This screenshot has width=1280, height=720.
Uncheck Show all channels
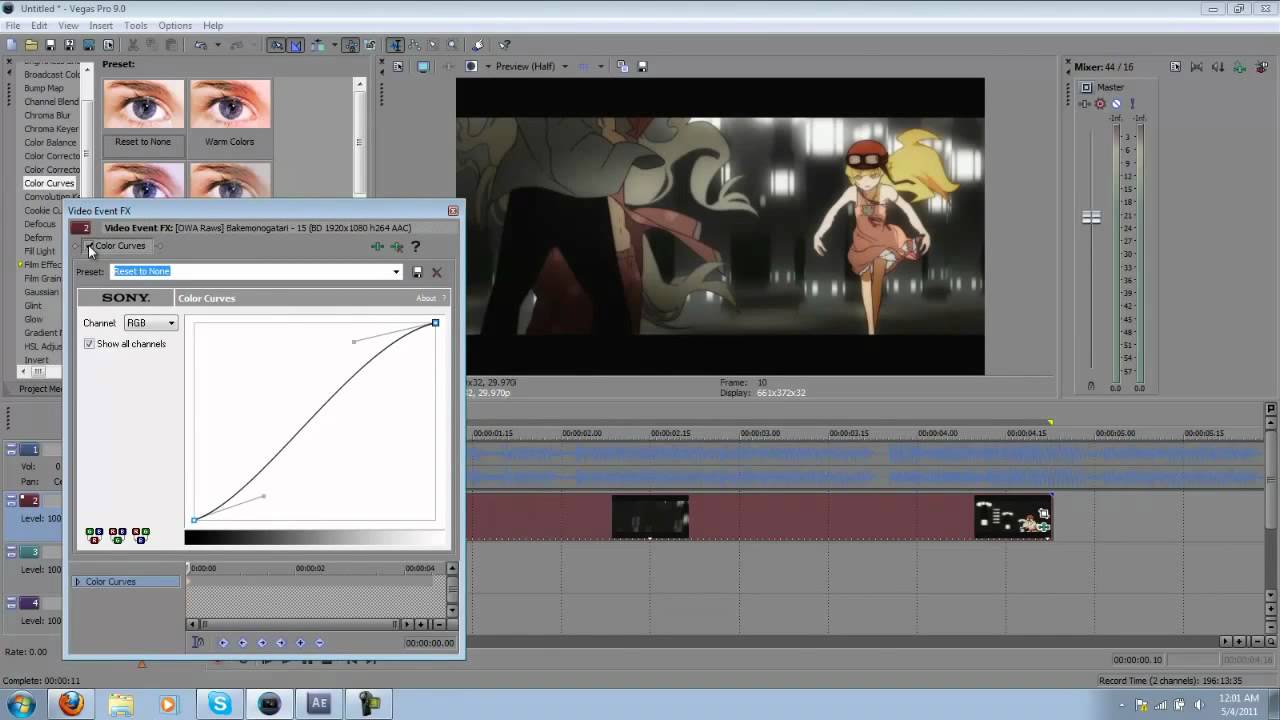[89, 344]
